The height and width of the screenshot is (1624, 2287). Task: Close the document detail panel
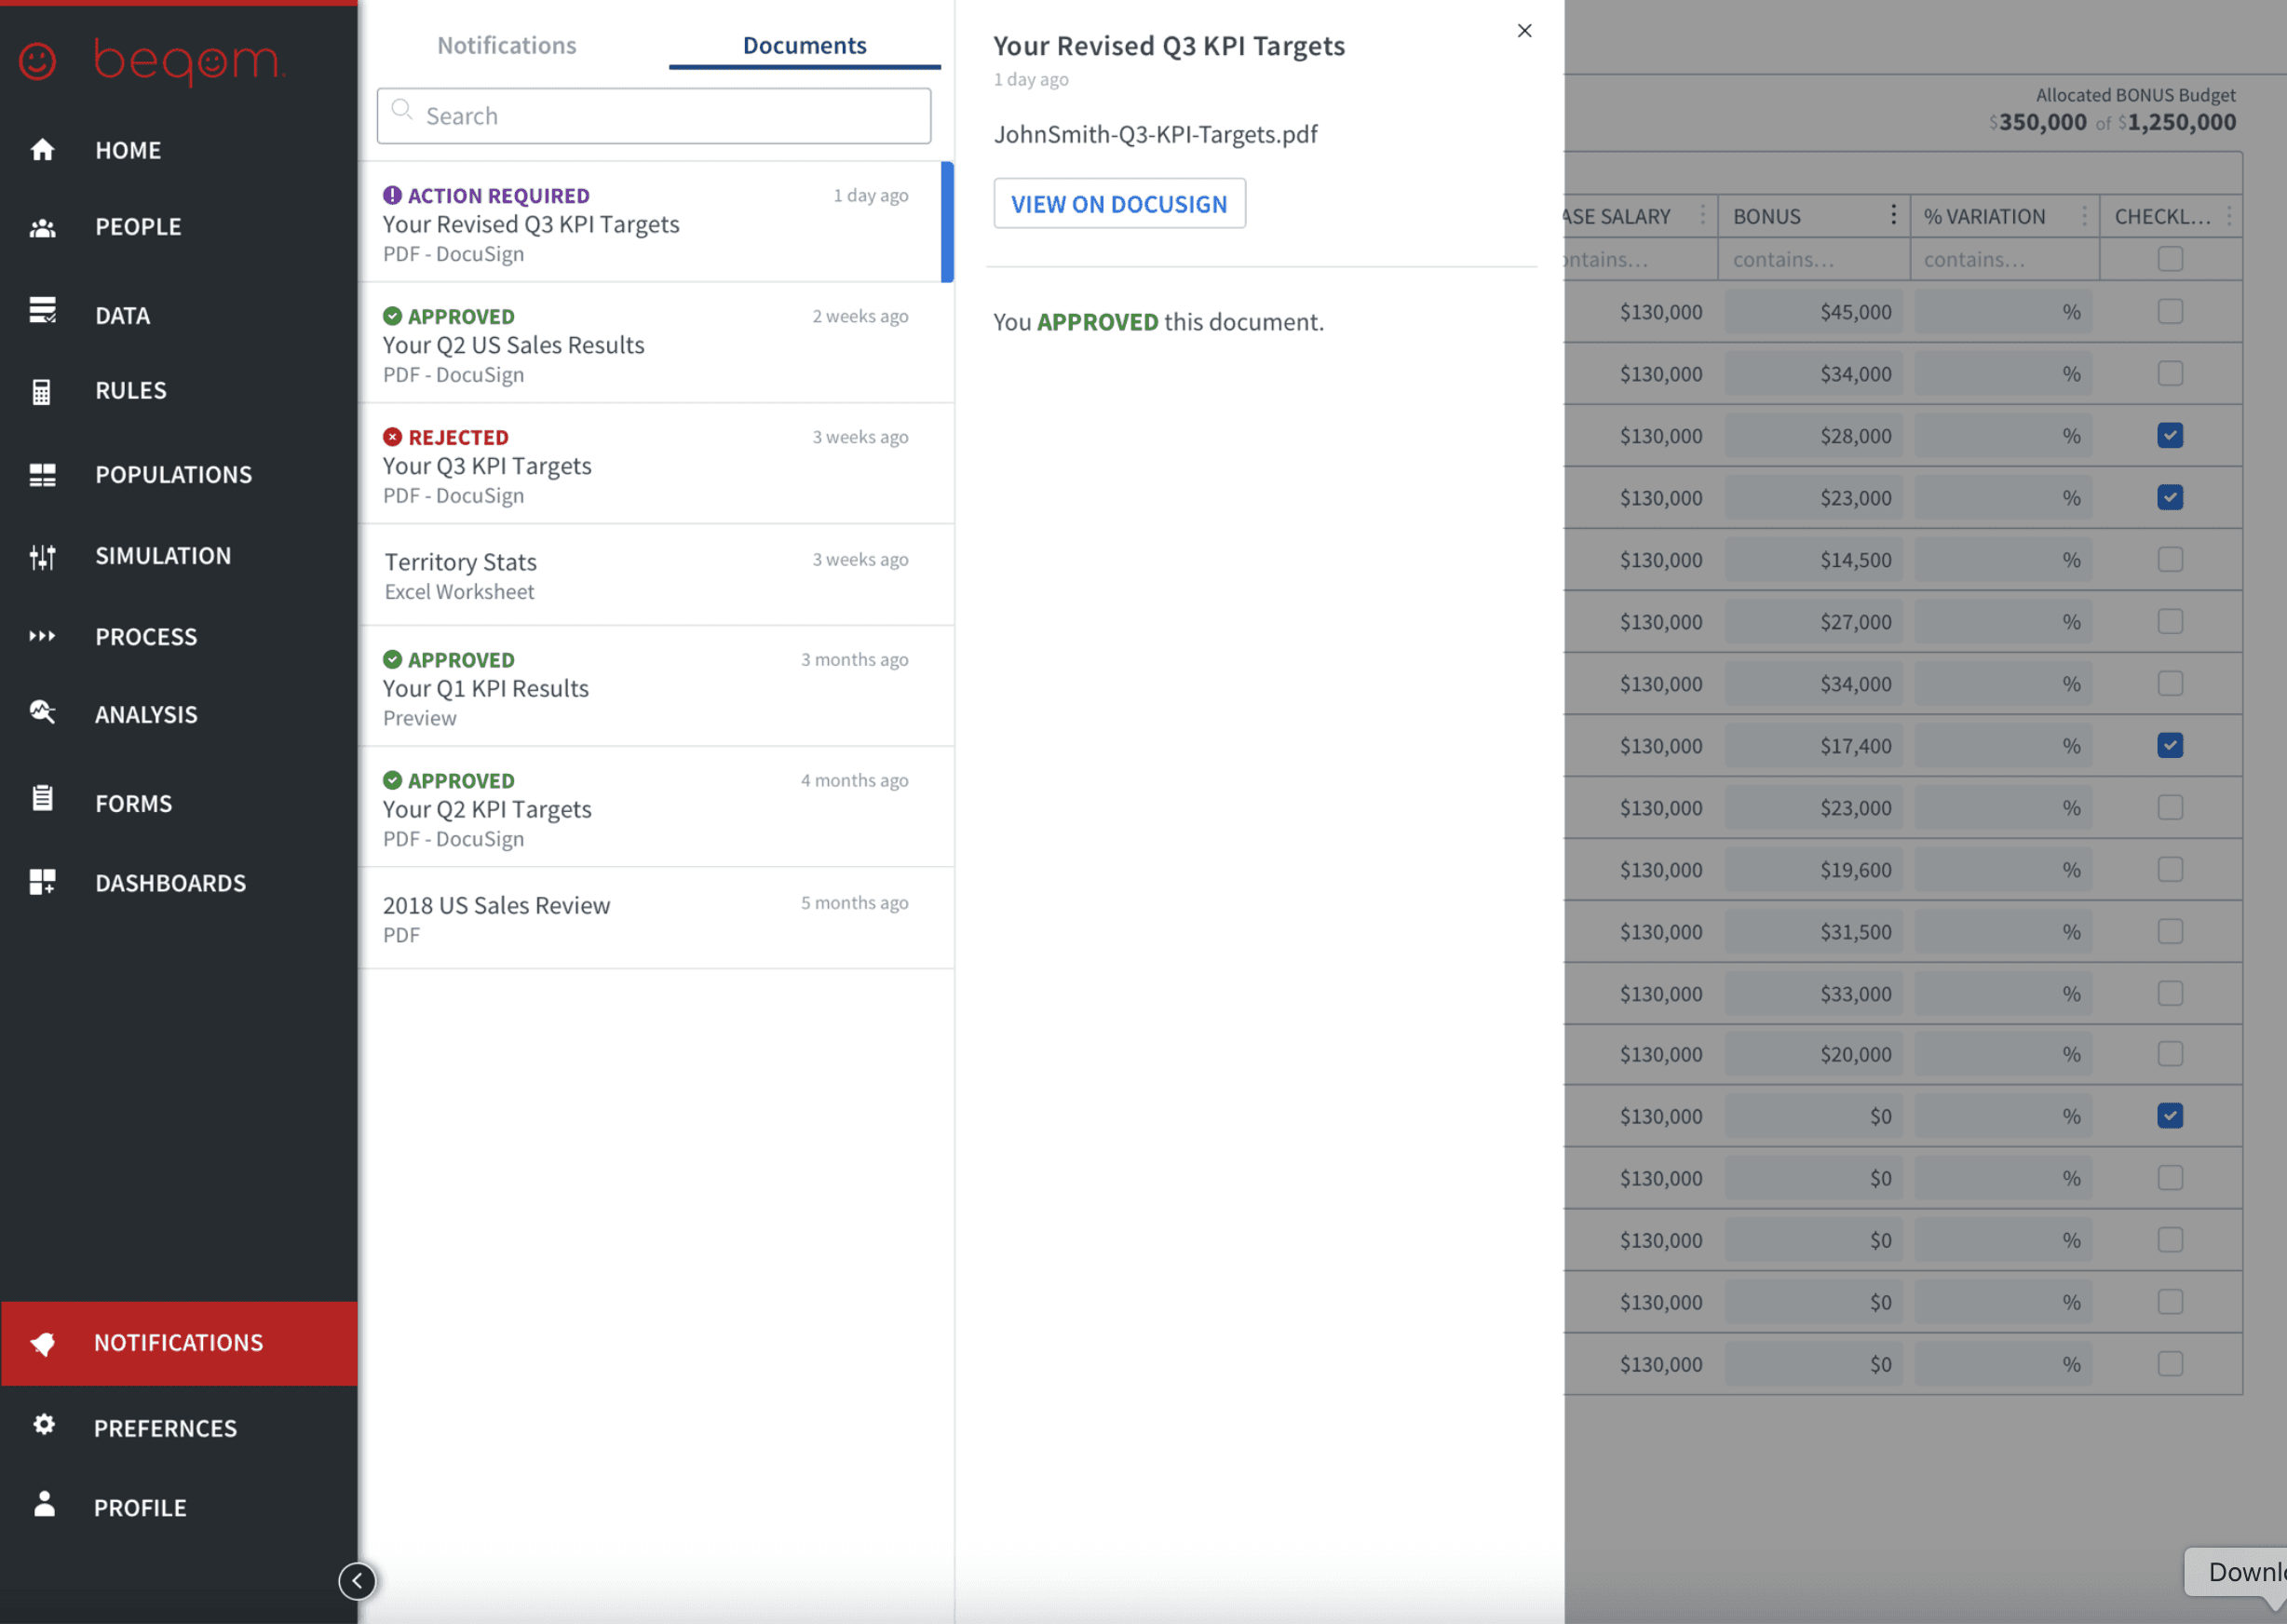tap(1524, 31)
